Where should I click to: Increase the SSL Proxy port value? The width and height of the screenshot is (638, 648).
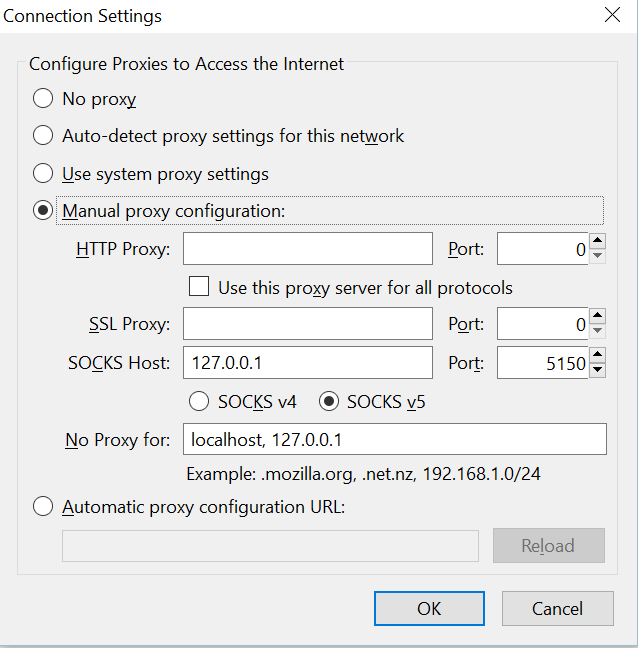pyautogui.click(x=598, y=316)
